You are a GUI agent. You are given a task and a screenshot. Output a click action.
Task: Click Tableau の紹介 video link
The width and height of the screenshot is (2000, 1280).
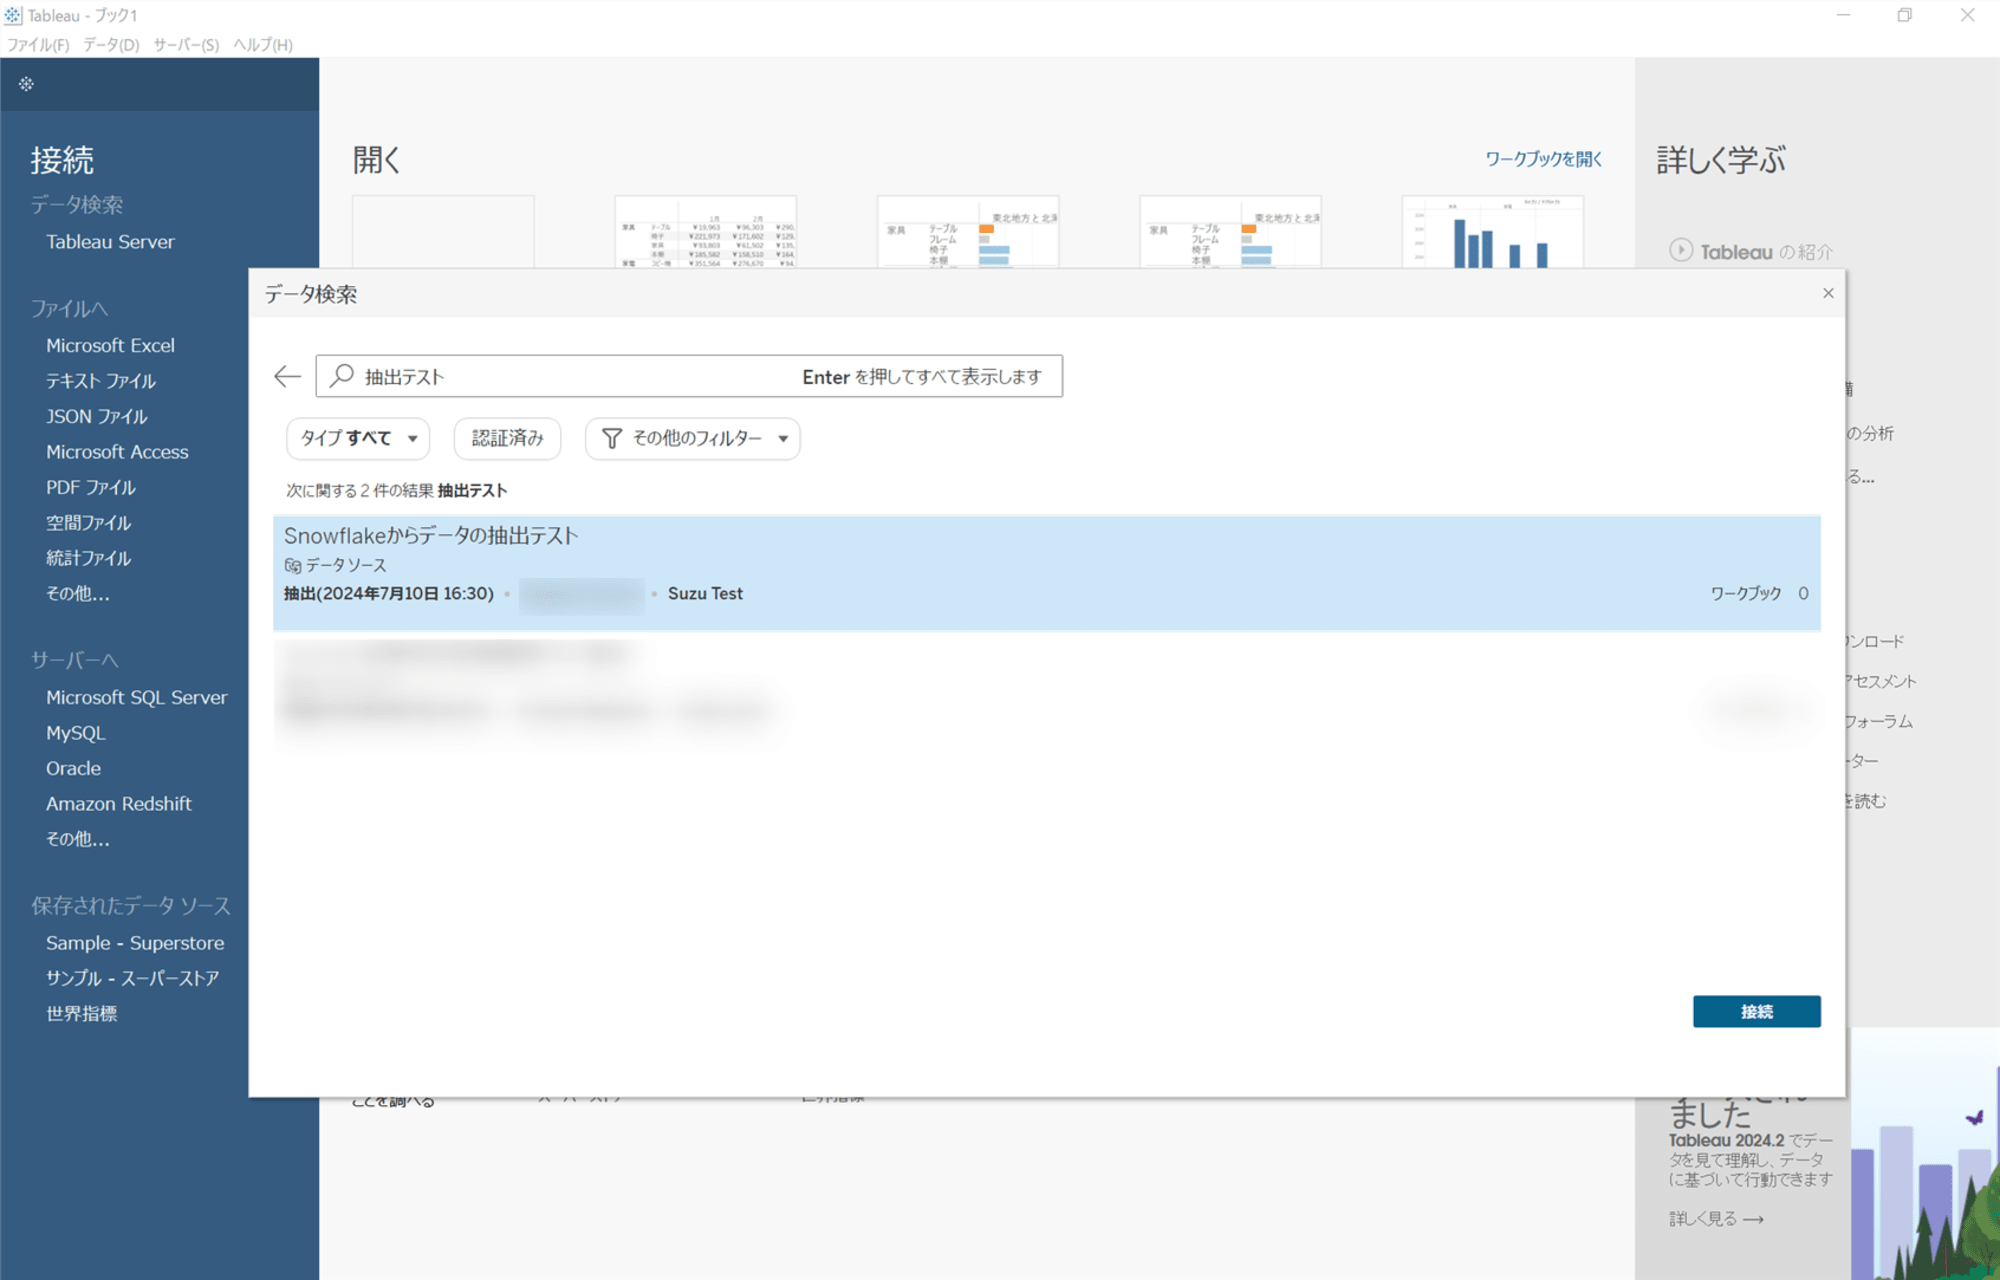pyautogui.click(x=1766, y=252)
